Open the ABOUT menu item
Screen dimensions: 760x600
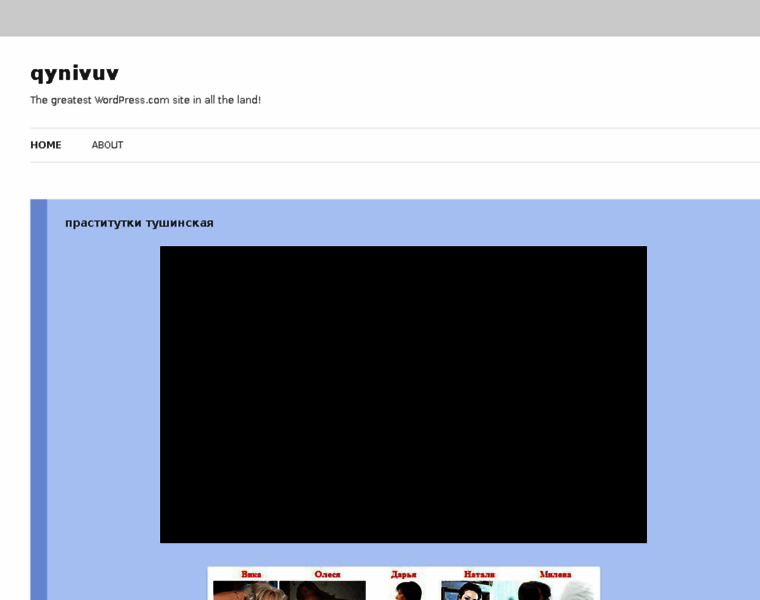coord(107,145)
